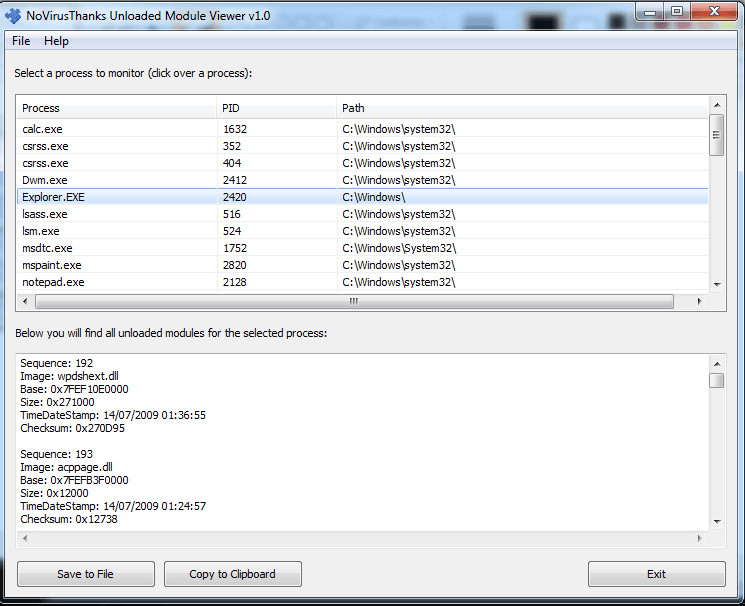Click the module output vertical scrollbar thumb
The height and width of the screenshot is (606, 745).
(x=716, y=380)
